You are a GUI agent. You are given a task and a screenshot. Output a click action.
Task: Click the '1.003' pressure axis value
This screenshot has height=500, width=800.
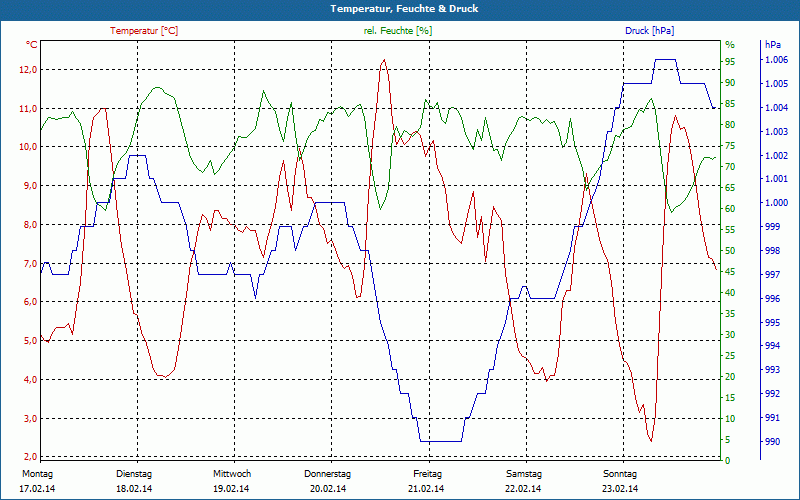[x=776, y=132]
